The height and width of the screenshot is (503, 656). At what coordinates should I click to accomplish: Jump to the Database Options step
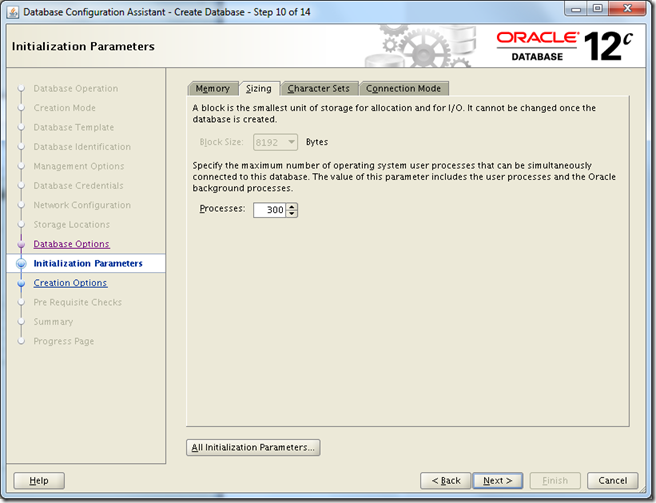72,244
